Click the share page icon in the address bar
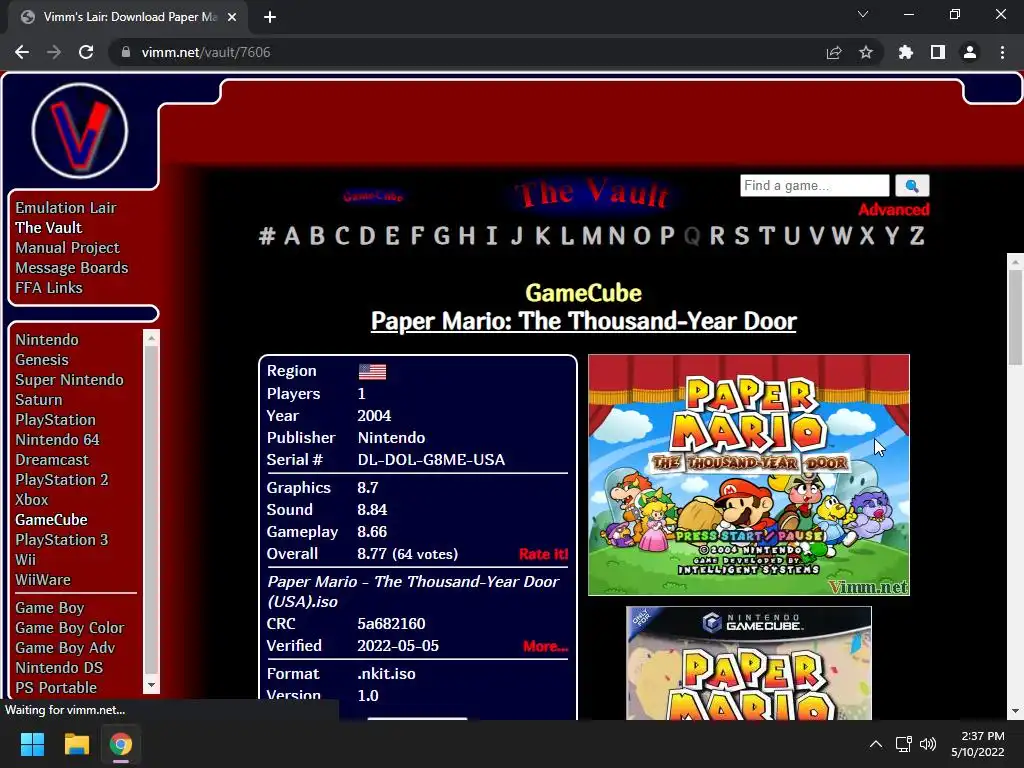 [x=833, y=52]
